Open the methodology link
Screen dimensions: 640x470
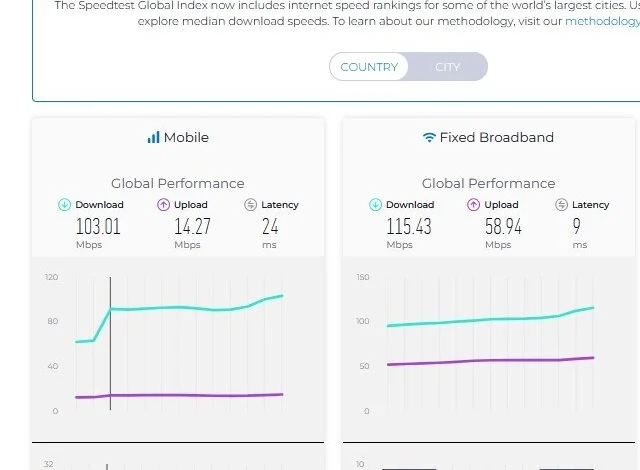coord(601,20)
